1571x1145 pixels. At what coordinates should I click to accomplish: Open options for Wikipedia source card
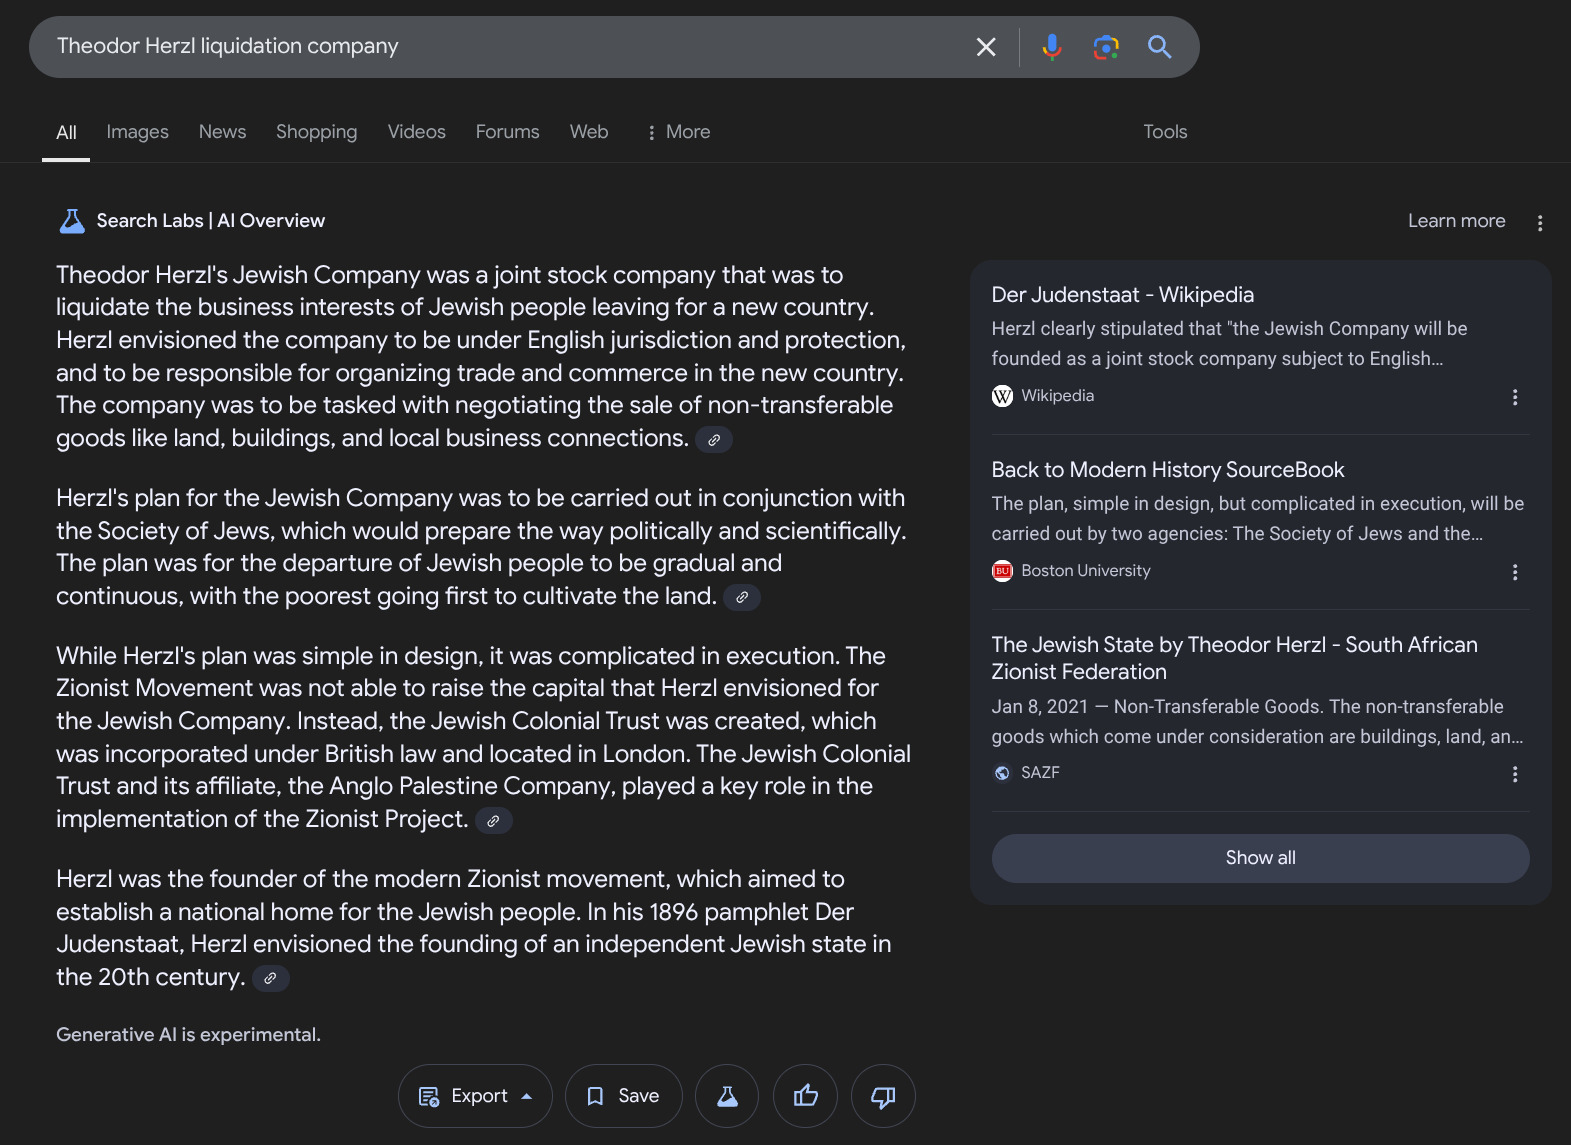pos(1514,397)
